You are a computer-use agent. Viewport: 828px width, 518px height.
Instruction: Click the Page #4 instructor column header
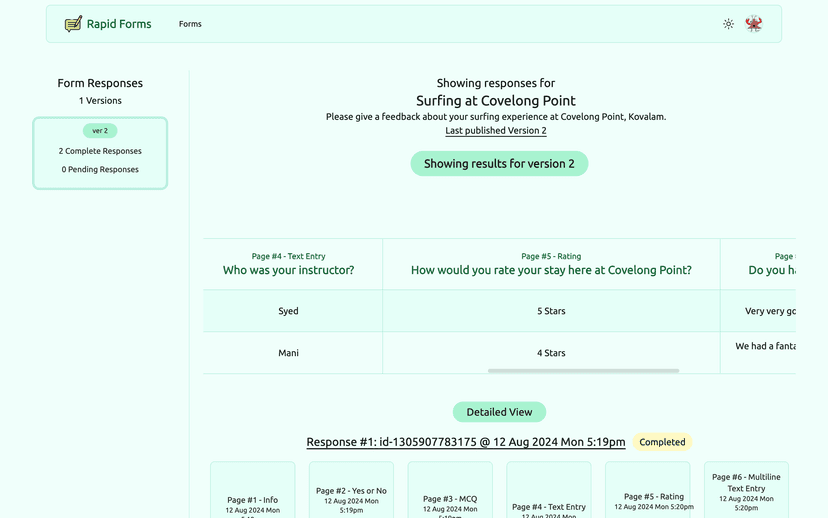(288, 264)
